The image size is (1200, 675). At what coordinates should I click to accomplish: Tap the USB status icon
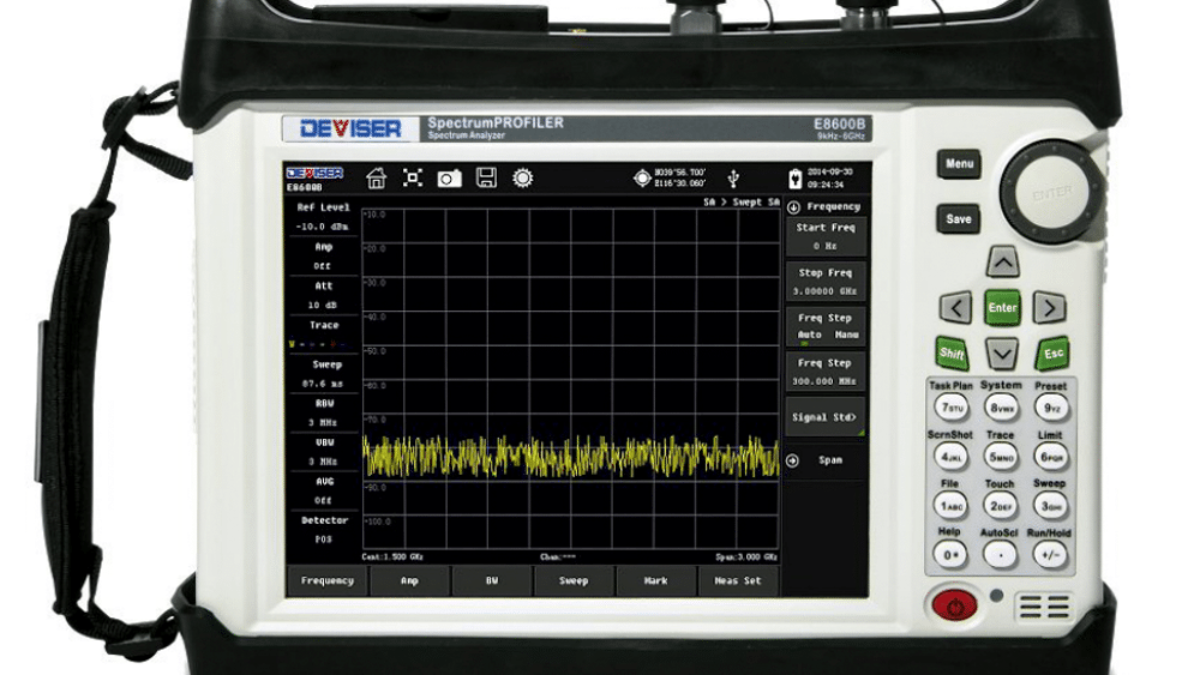pyautogui.click(x=735, y=178)
